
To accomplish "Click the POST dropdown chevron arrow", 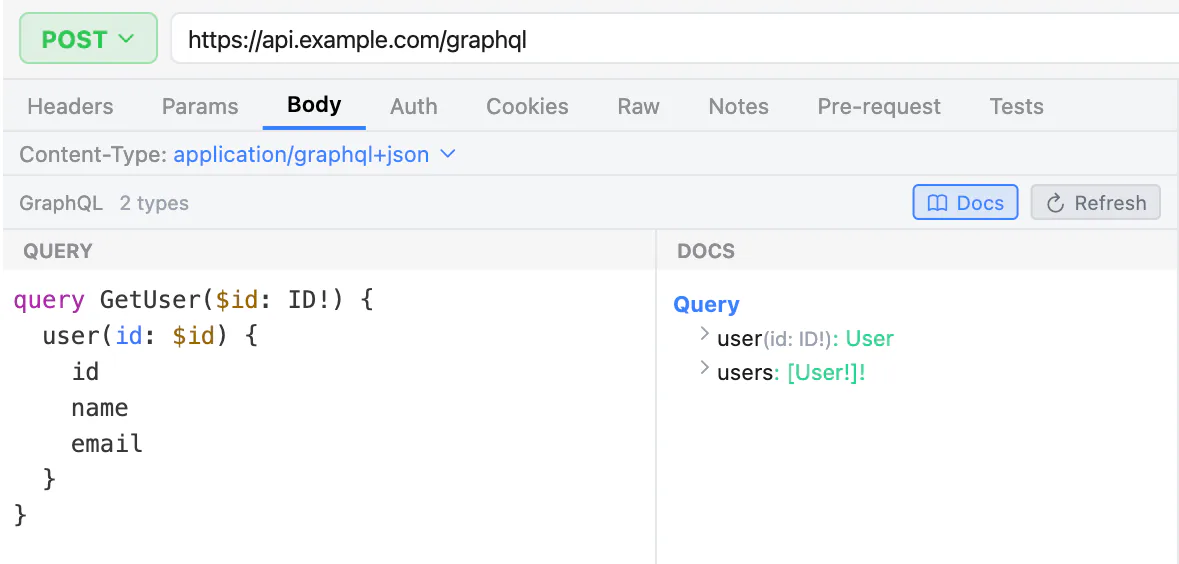I will click(x=126, y=38).
